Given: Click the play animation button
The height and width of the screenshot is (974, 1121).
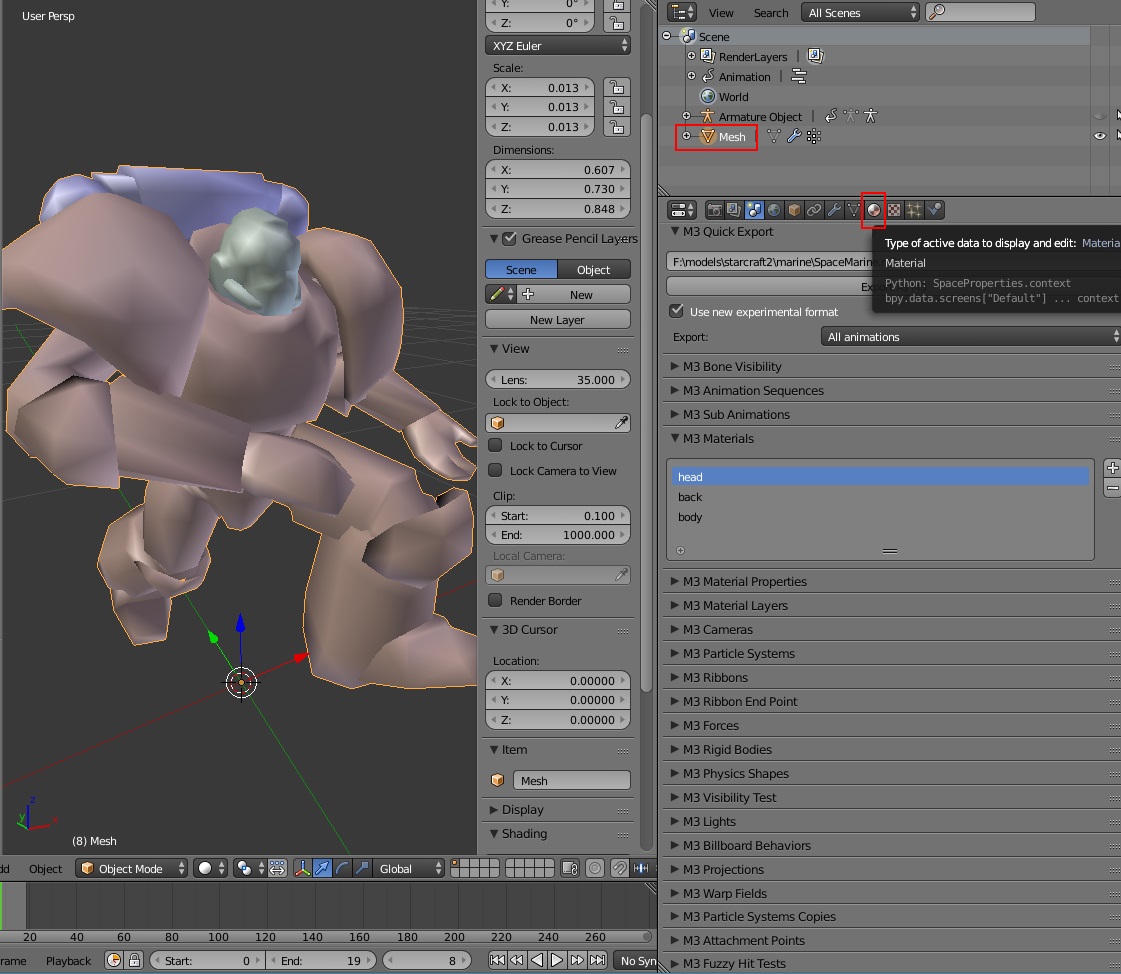Looking at the screenshot, I should pyautogui.click(x=557, y=960).
